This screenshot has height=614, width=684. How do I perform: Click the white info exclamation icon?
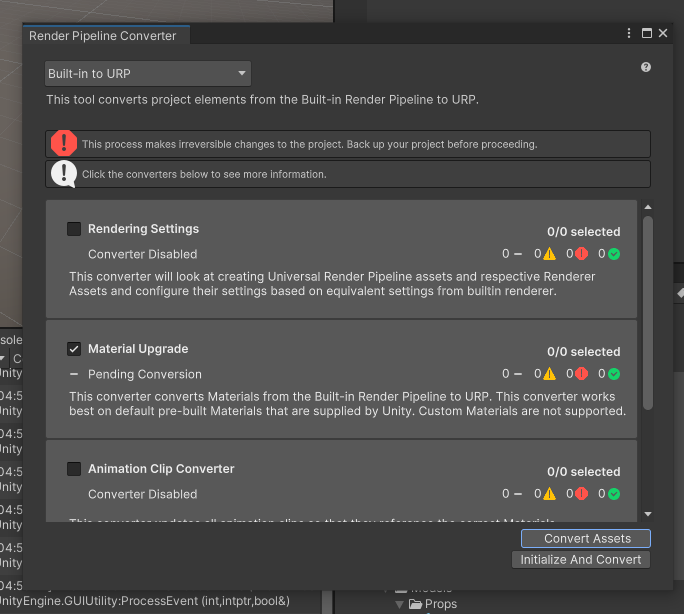tap(64, 174)
